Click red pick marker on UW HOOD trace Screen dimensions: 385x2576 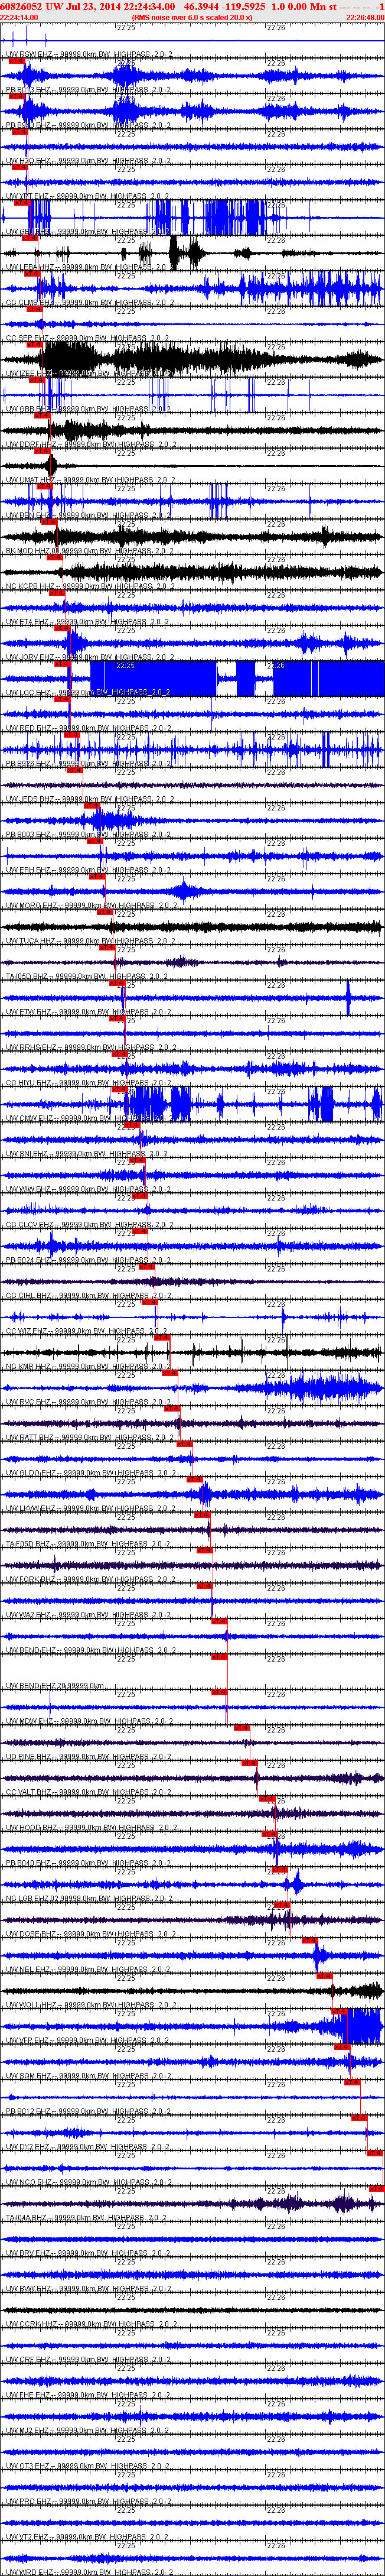click(270, 1834)
